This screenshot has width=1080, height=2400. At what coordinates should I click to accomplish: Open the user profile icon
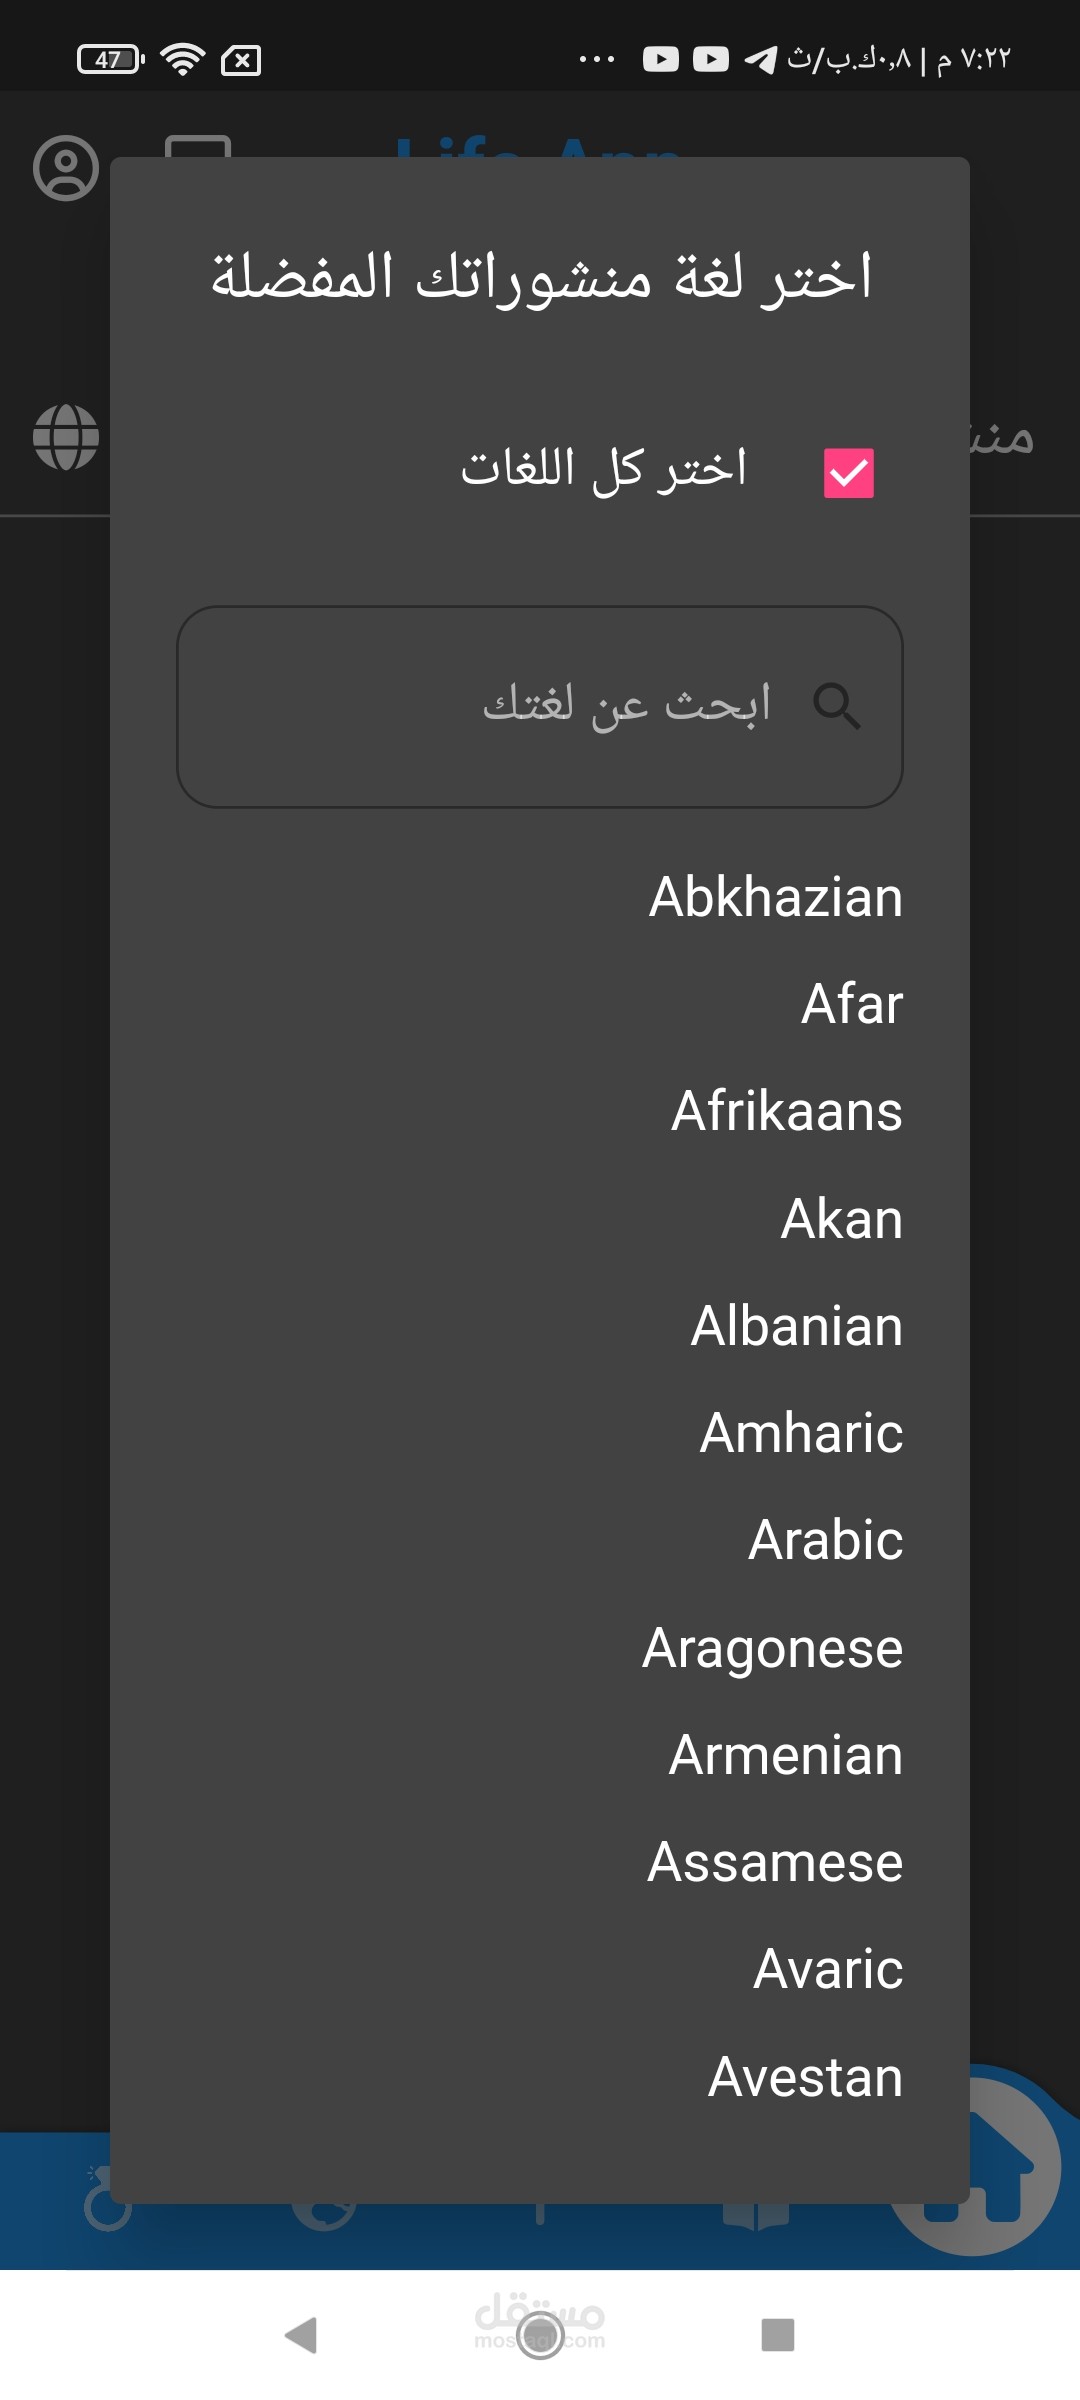66,168
